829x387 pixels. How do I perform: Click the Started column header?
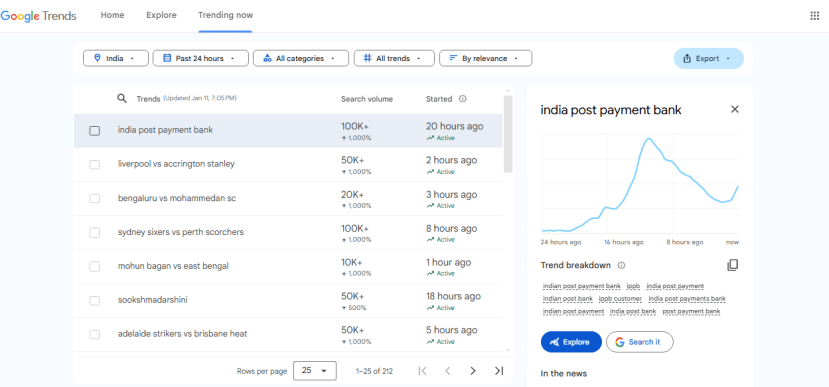(x=439, y=99)
